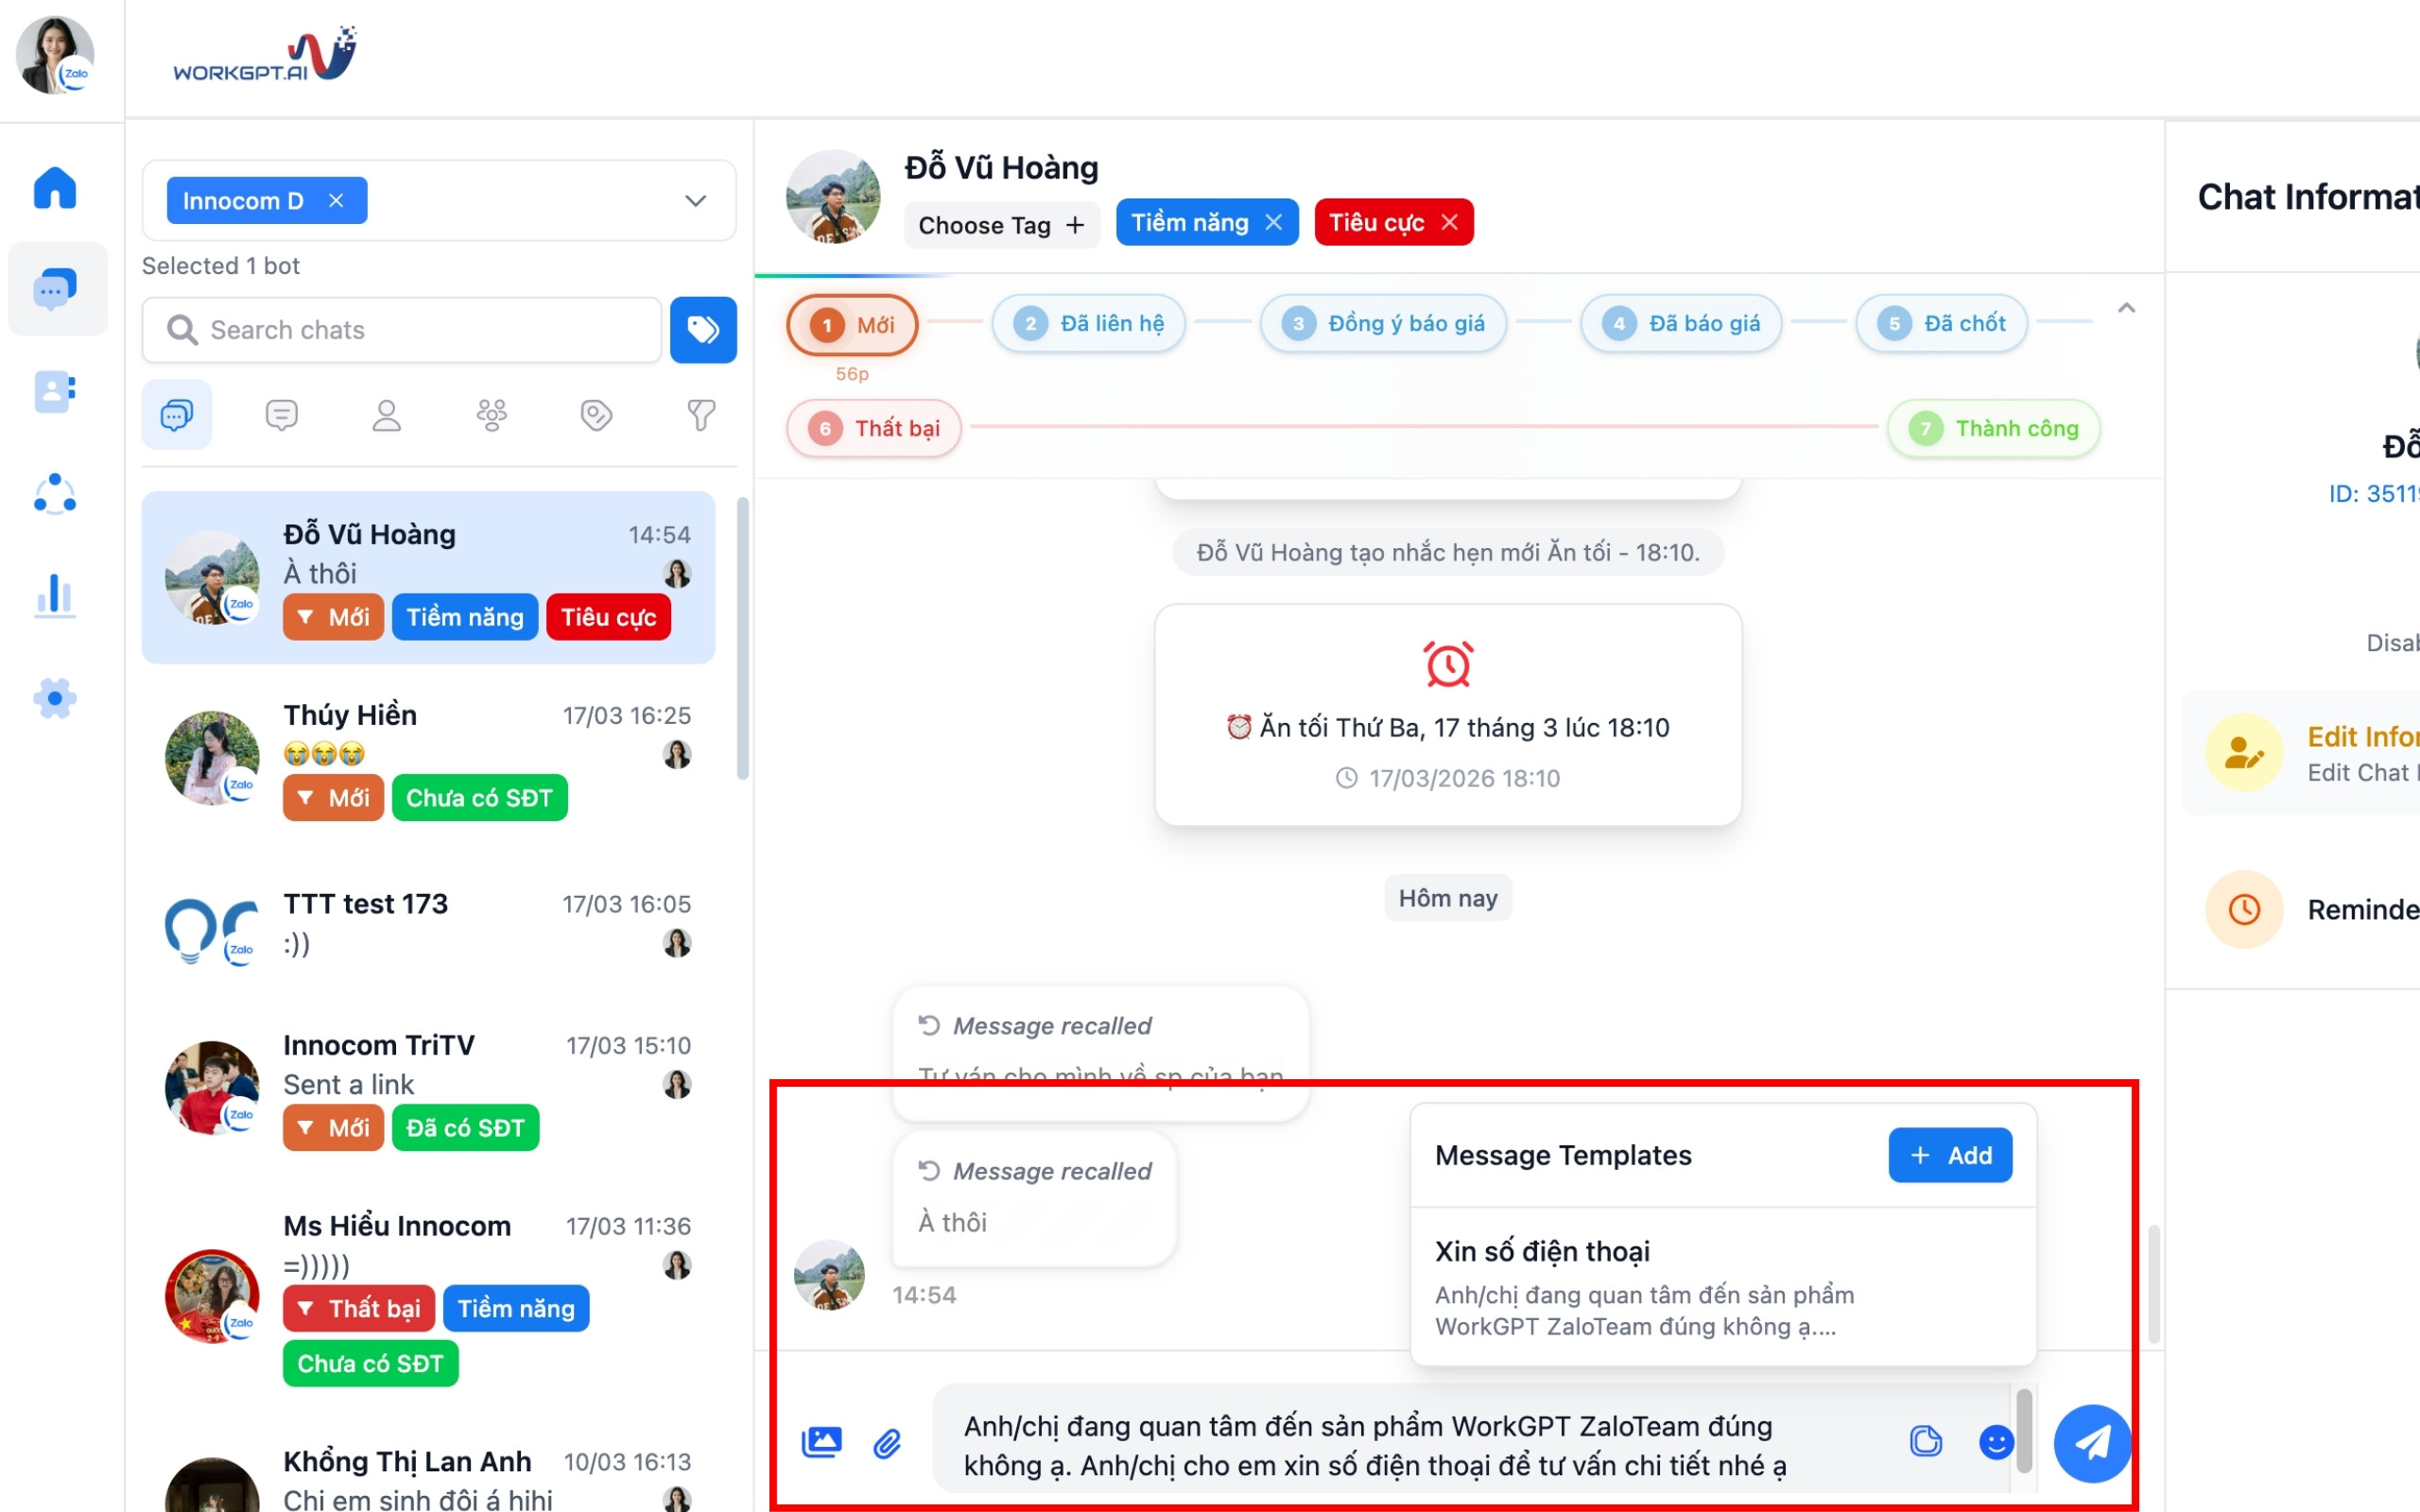Switch to the unread messages tab
The image size is (2420, 1512).
[282, 415]
